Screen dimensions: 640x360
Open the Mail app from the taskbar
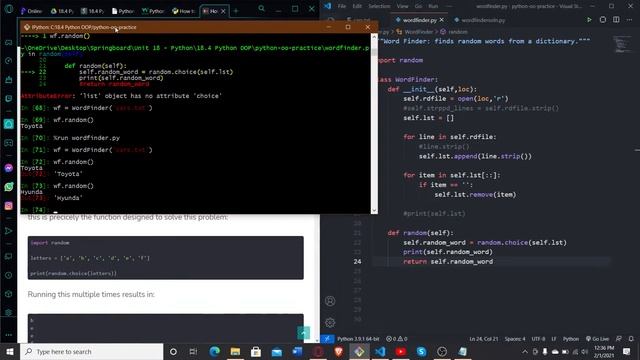coord(277,351)
